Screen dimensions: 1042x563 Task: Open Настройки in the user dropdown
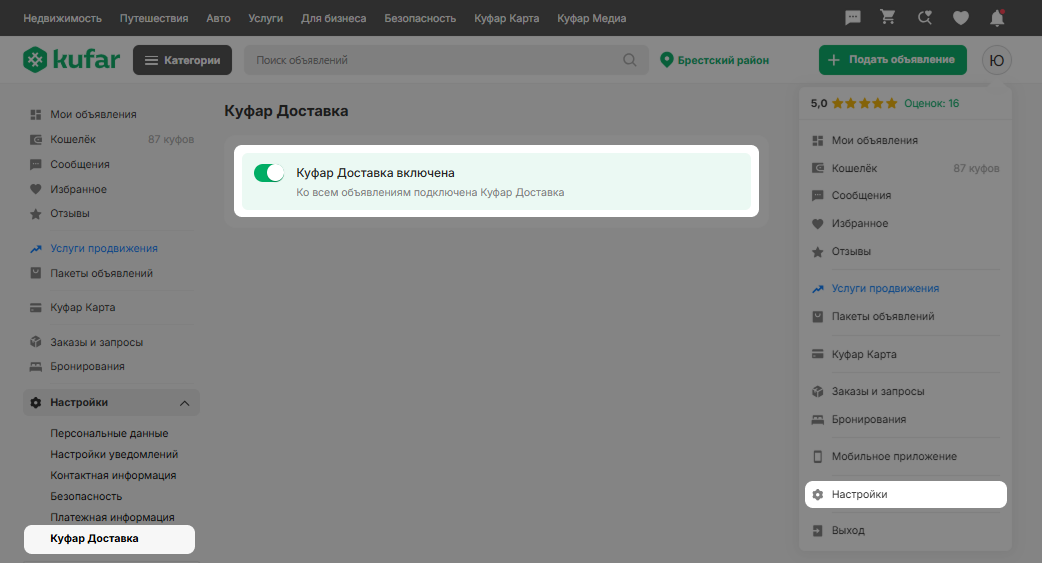[905, 495]
